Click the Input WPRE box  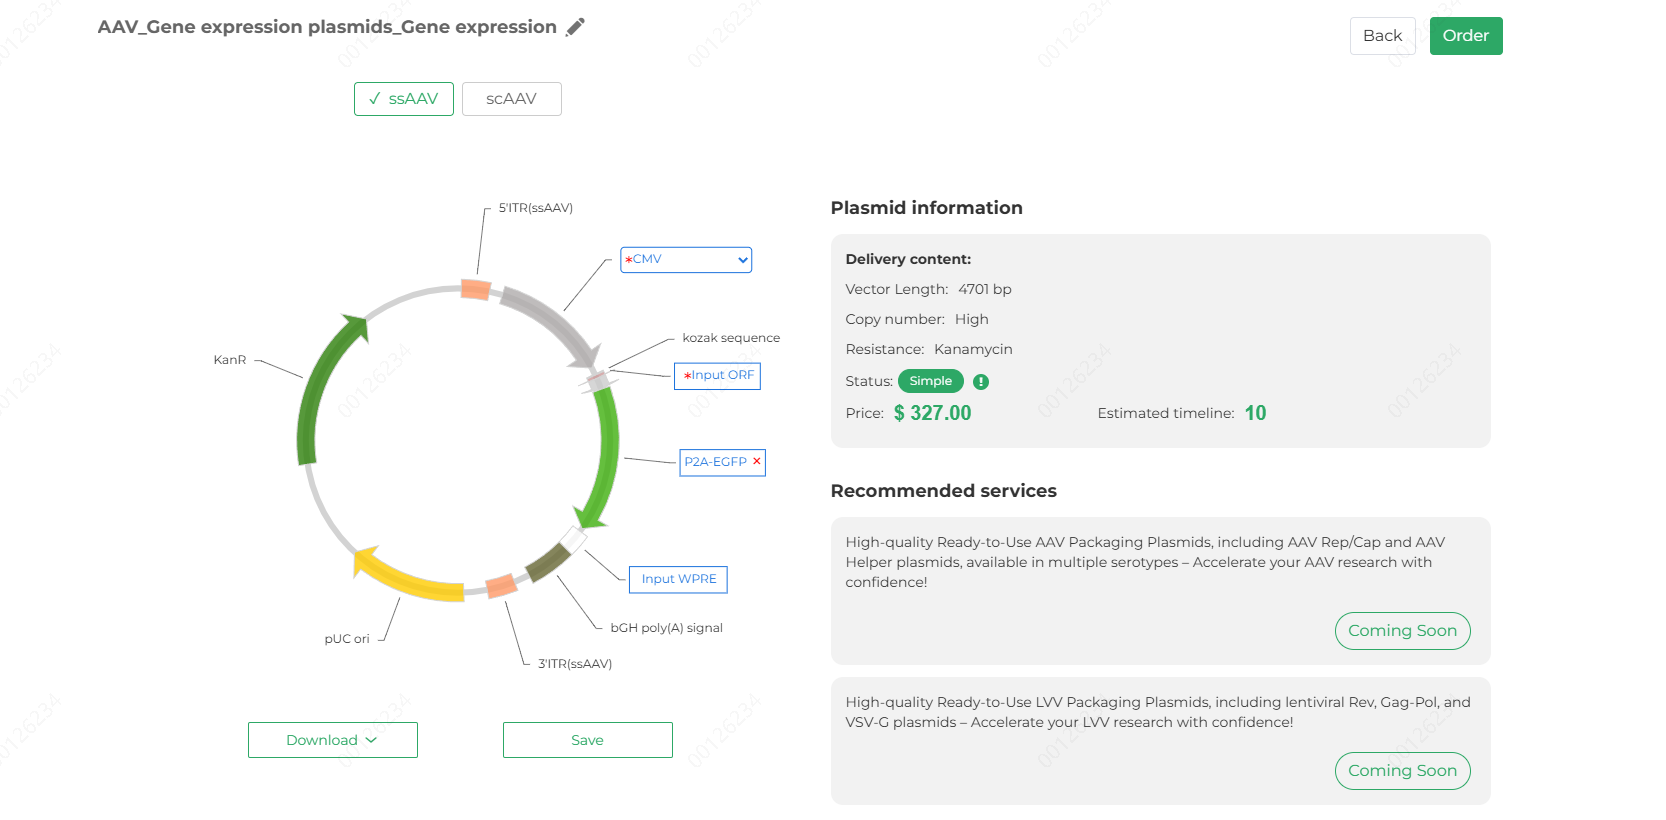click(678, 579)
